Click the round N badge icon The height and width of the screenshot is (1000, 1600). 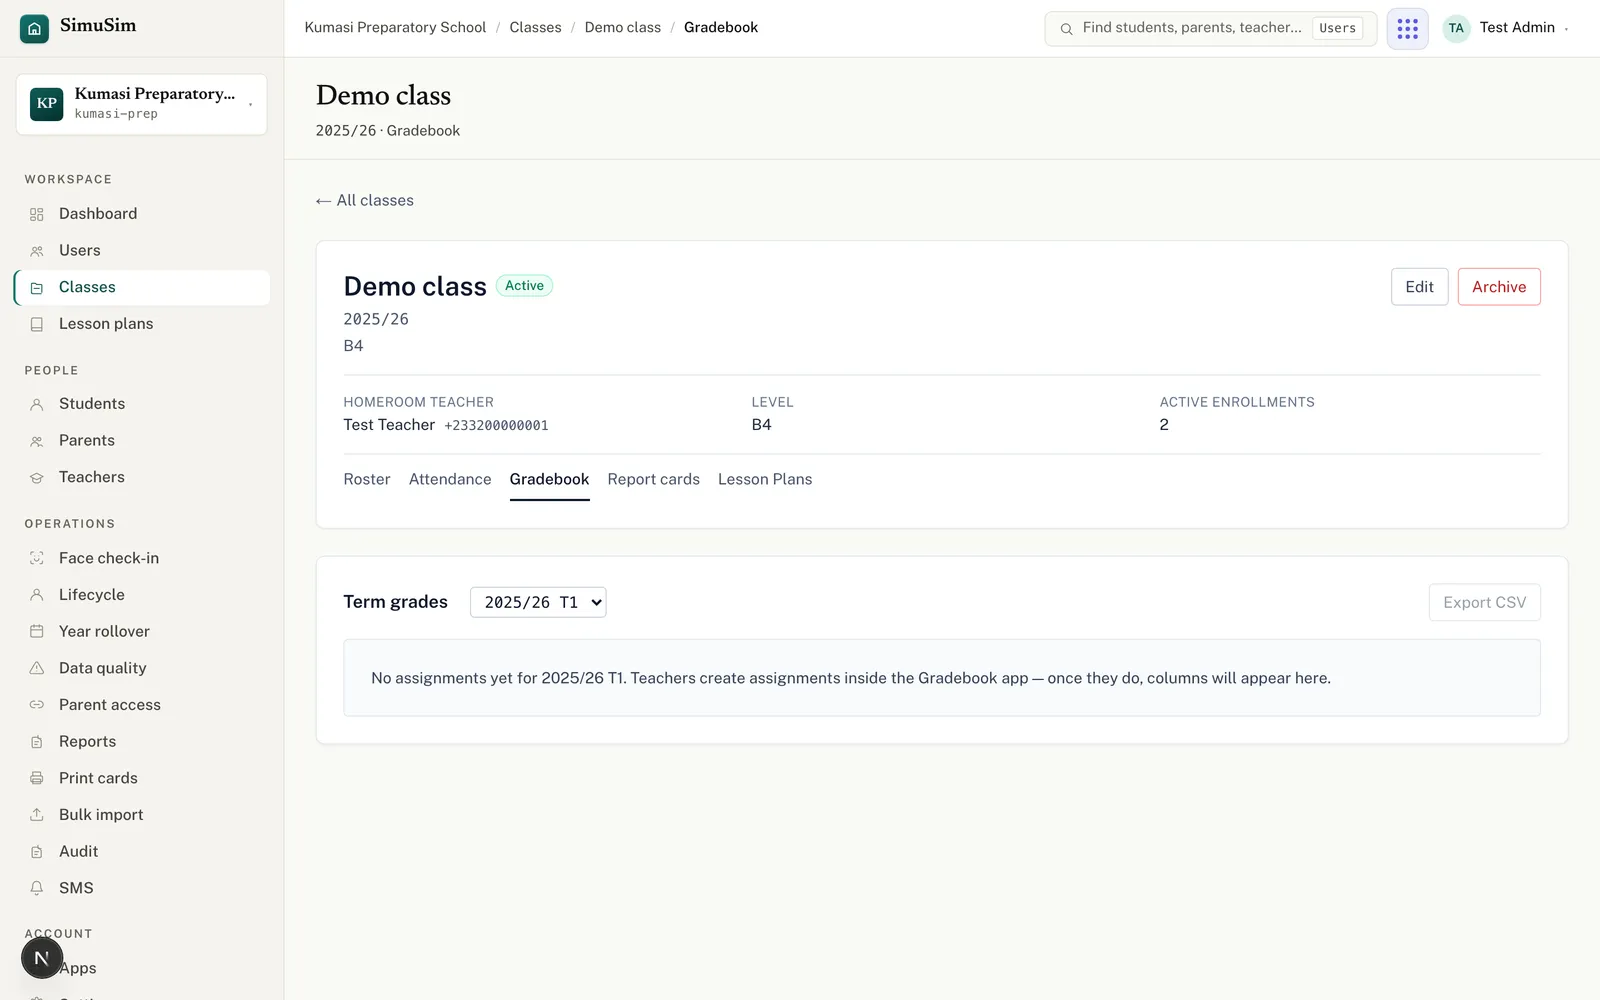(x=42, y=958)
